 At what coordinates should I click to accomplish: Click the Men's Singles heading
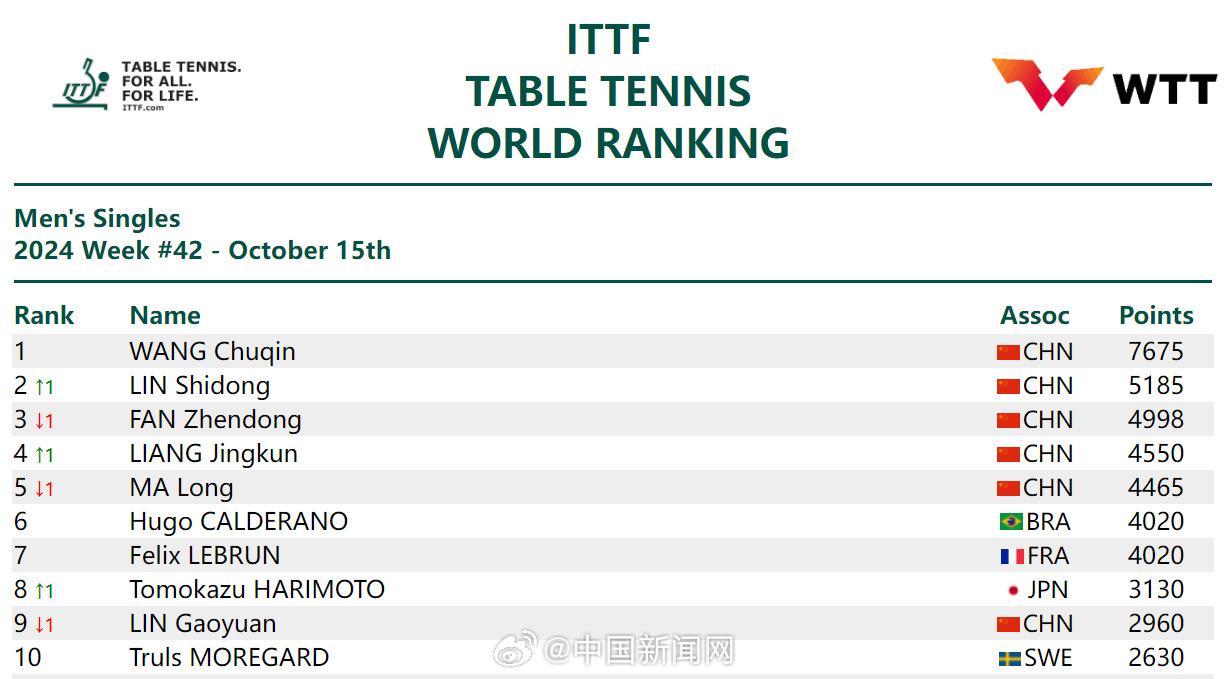97,218
